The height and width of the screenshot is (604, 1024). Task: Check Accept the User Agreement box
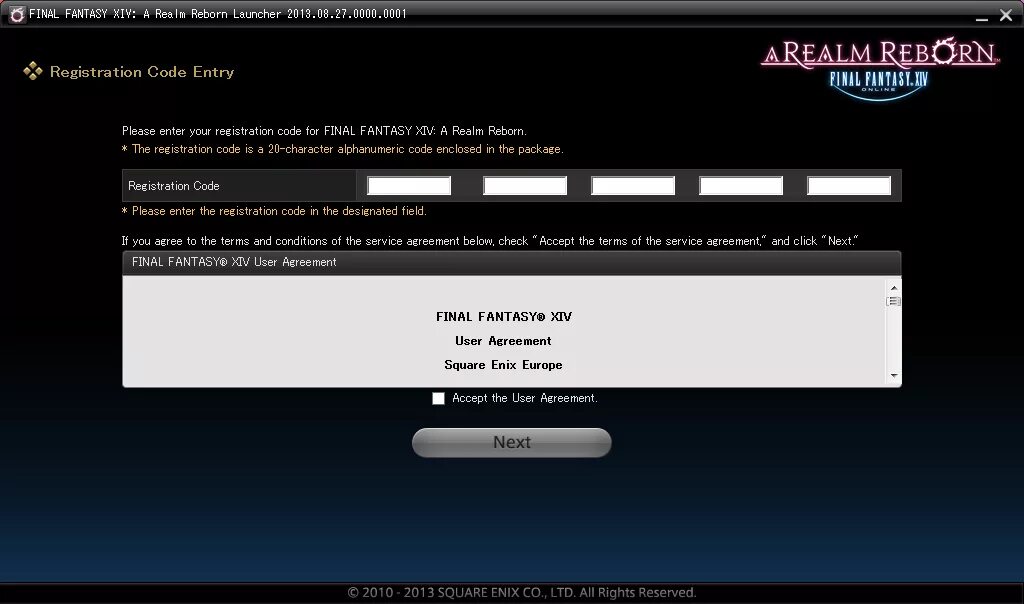438,398
